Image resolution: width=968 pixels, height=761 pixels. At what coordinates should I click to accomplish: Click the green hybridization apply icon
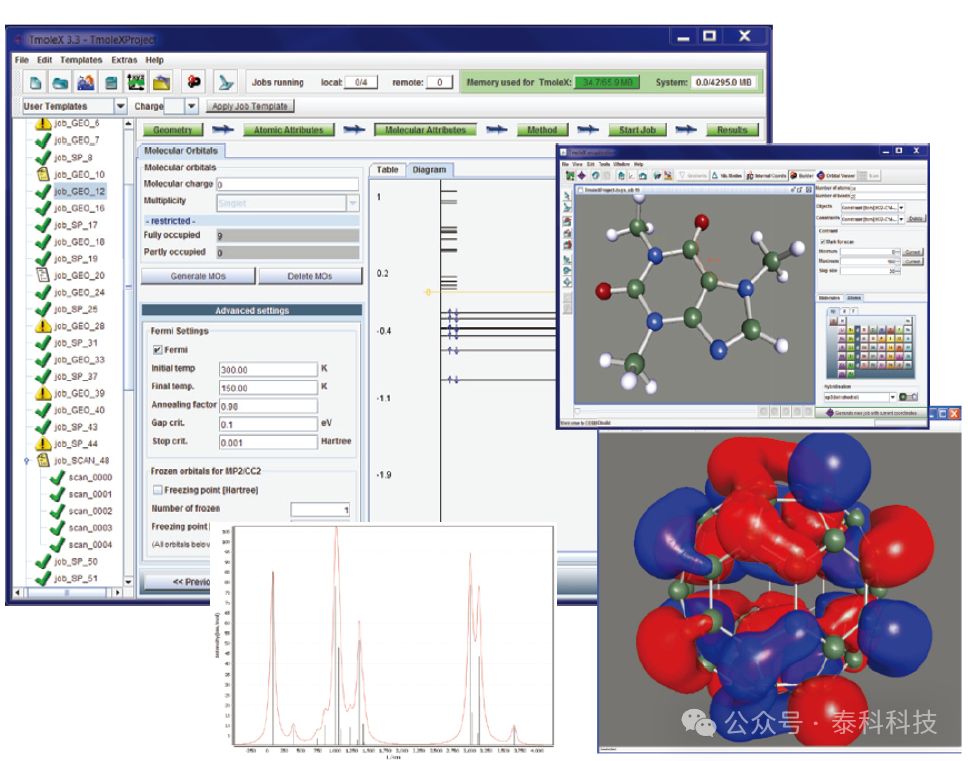(908, 397)
